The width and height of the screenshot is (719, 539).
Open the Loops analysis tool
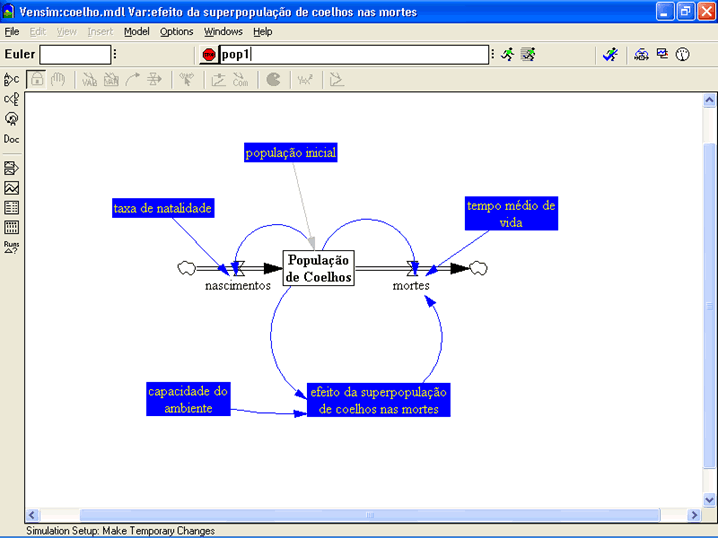(x=12, y=118)
